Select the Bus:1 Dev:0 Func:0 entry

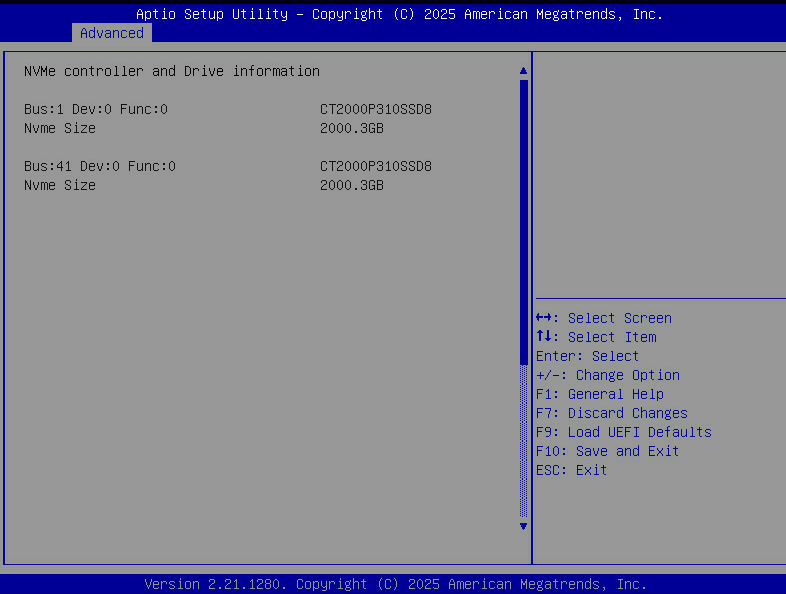tap(96, 109)
